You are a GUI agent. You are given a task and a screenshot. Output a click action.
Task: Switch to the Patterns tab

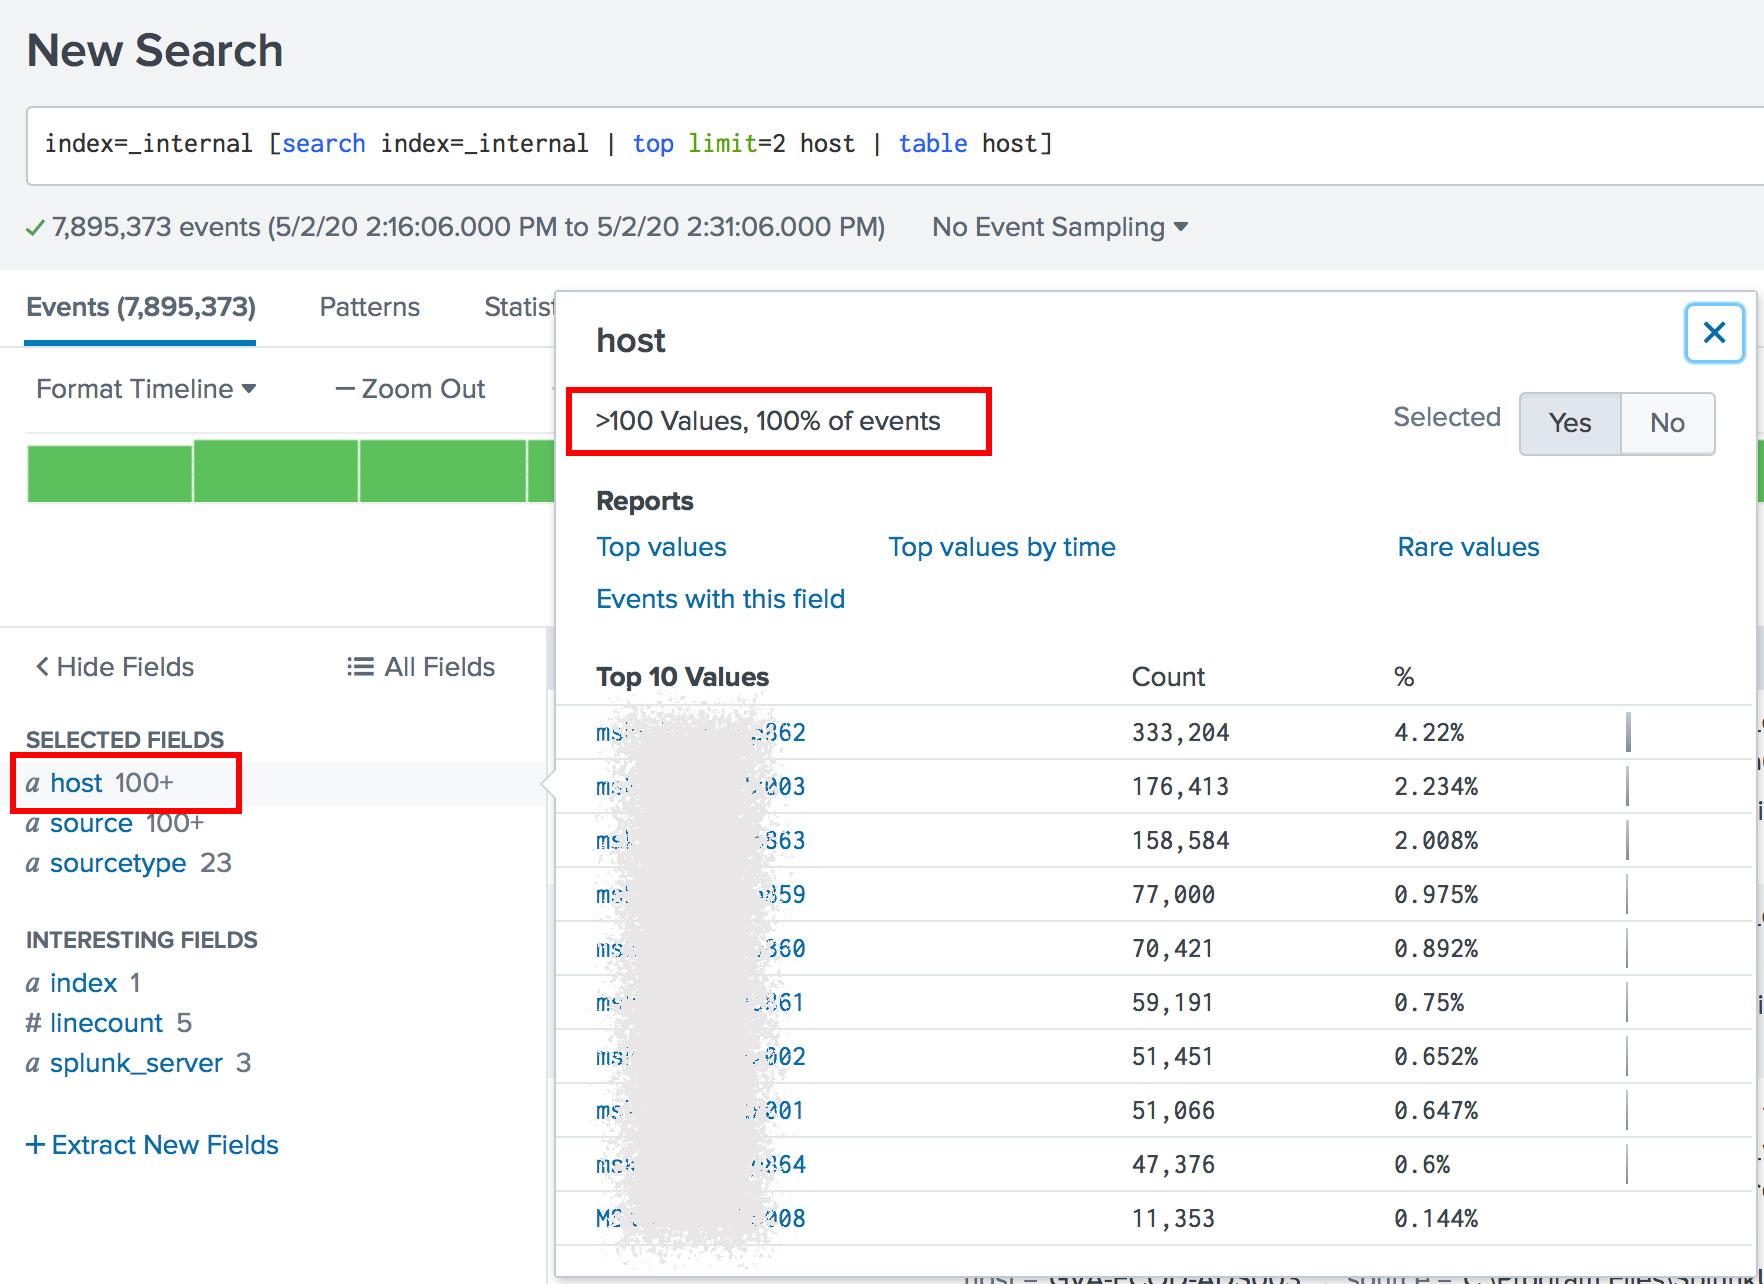coord(369,307)
